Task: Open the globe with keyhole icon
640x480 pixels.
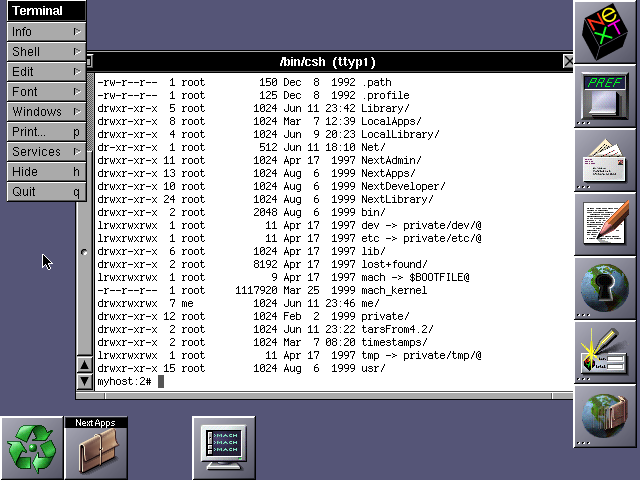Action: [605, 288]
